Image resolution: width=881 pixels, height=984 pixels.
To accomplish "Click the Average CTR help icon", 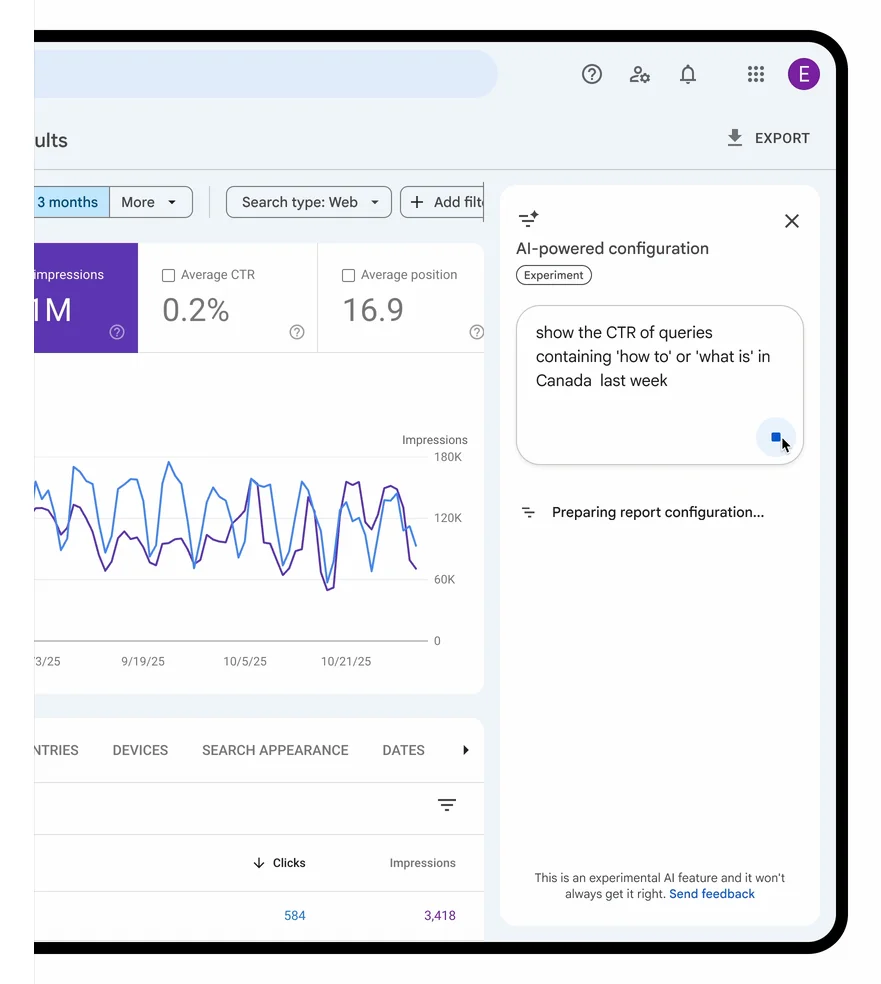I will pos(297,332).
